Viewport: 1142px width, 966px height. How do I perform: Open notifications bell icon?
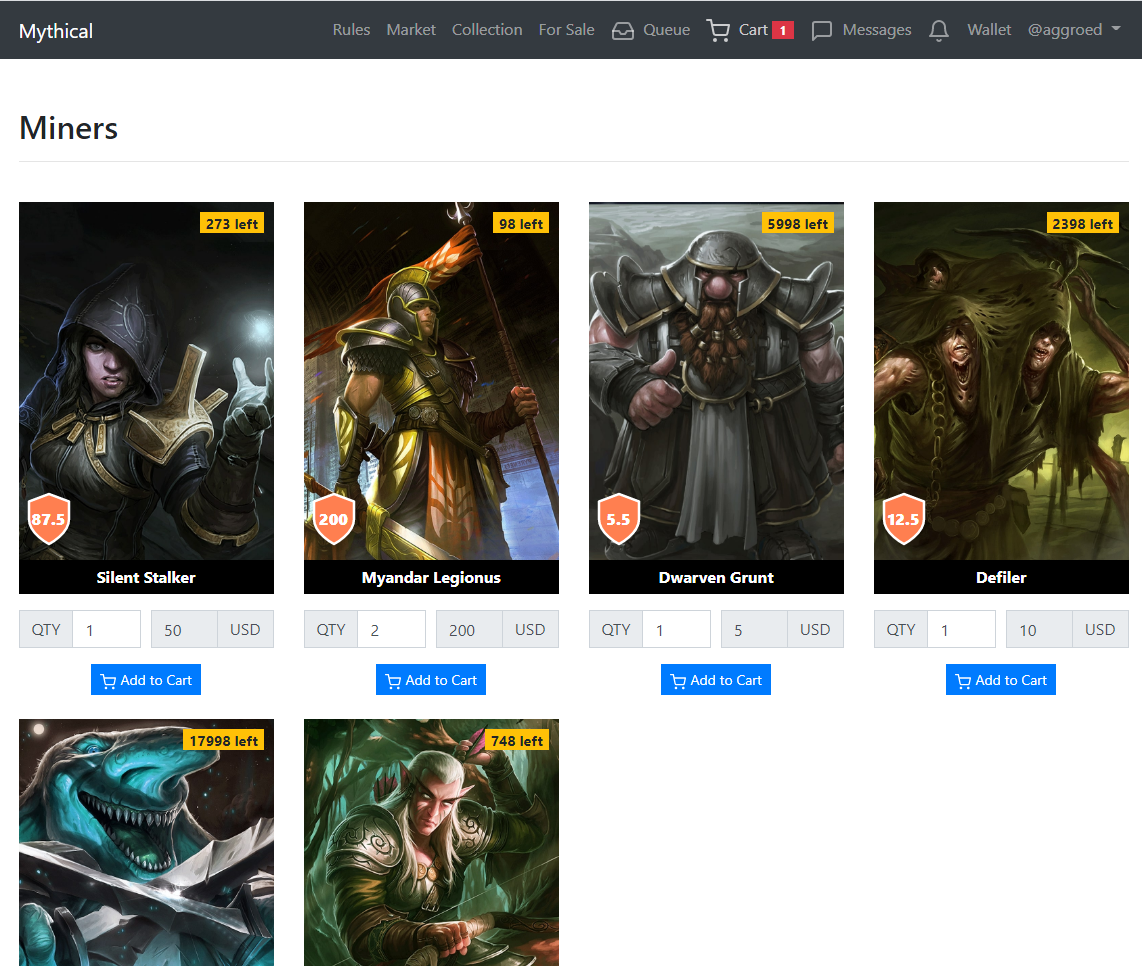[939, 31]
